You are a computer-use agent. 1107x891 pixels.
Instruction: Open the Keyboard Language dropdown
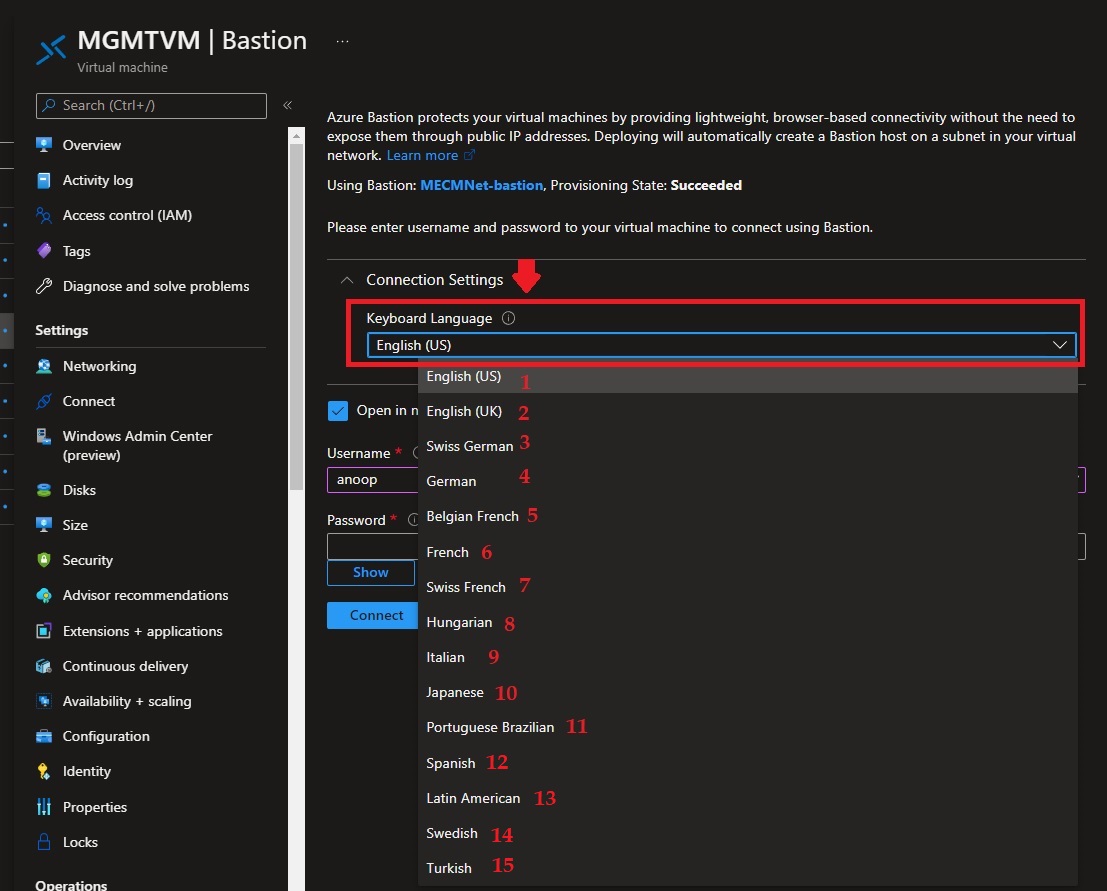tap(722, 345)
